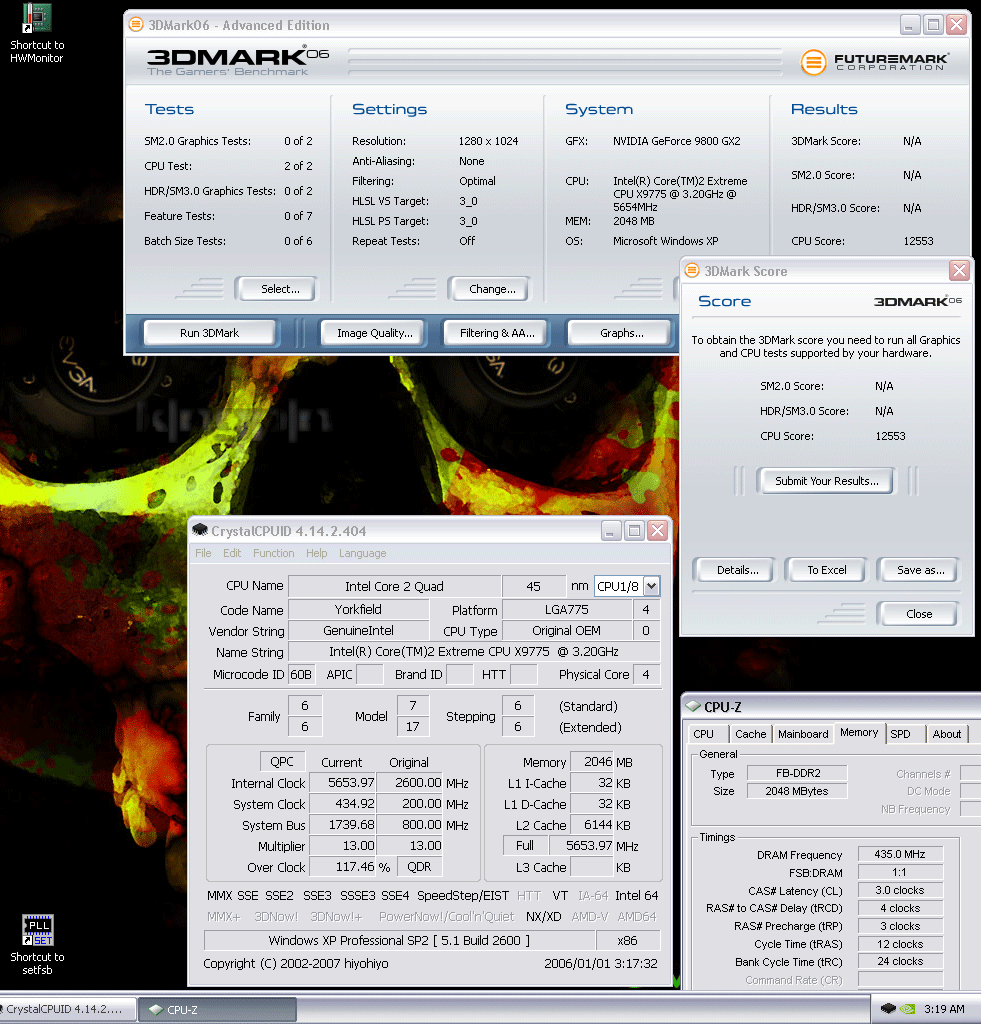Click the Full clock mode box
Viewport: 981px width, 1024px height.
click(525, 846)
